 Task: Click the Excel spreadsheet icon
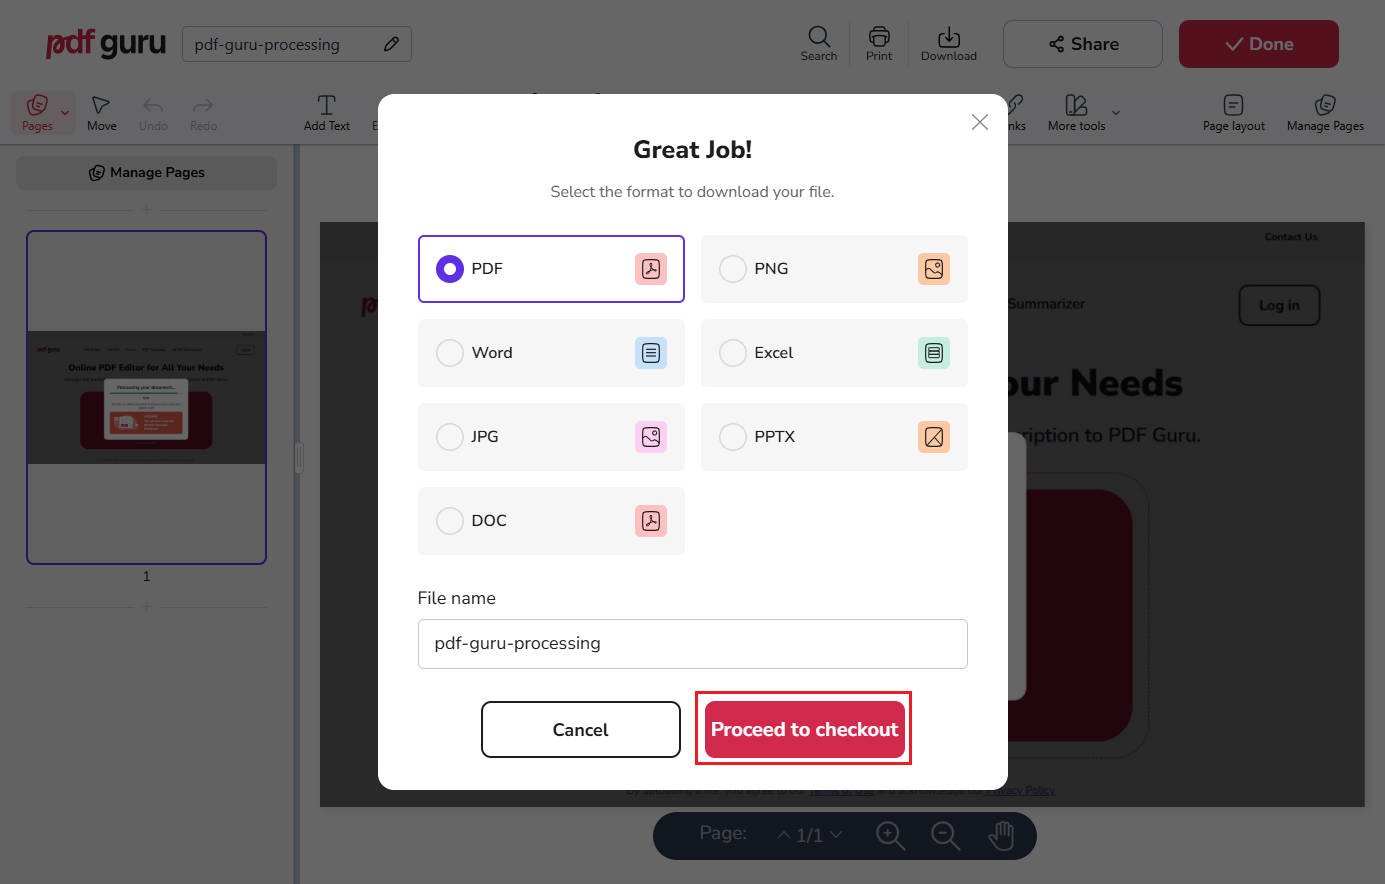pos(934,353)
